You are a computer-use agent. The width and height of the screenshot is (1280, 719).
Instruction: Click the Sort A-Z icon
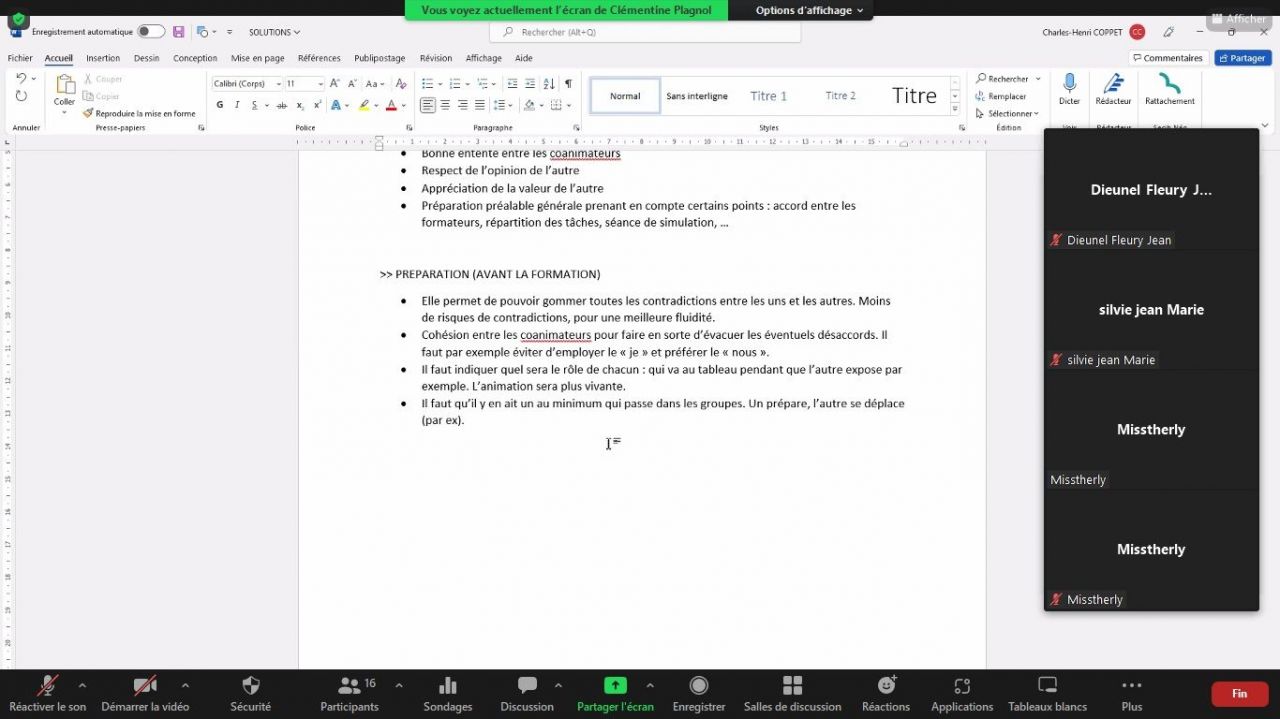click(x=549, y=84)
